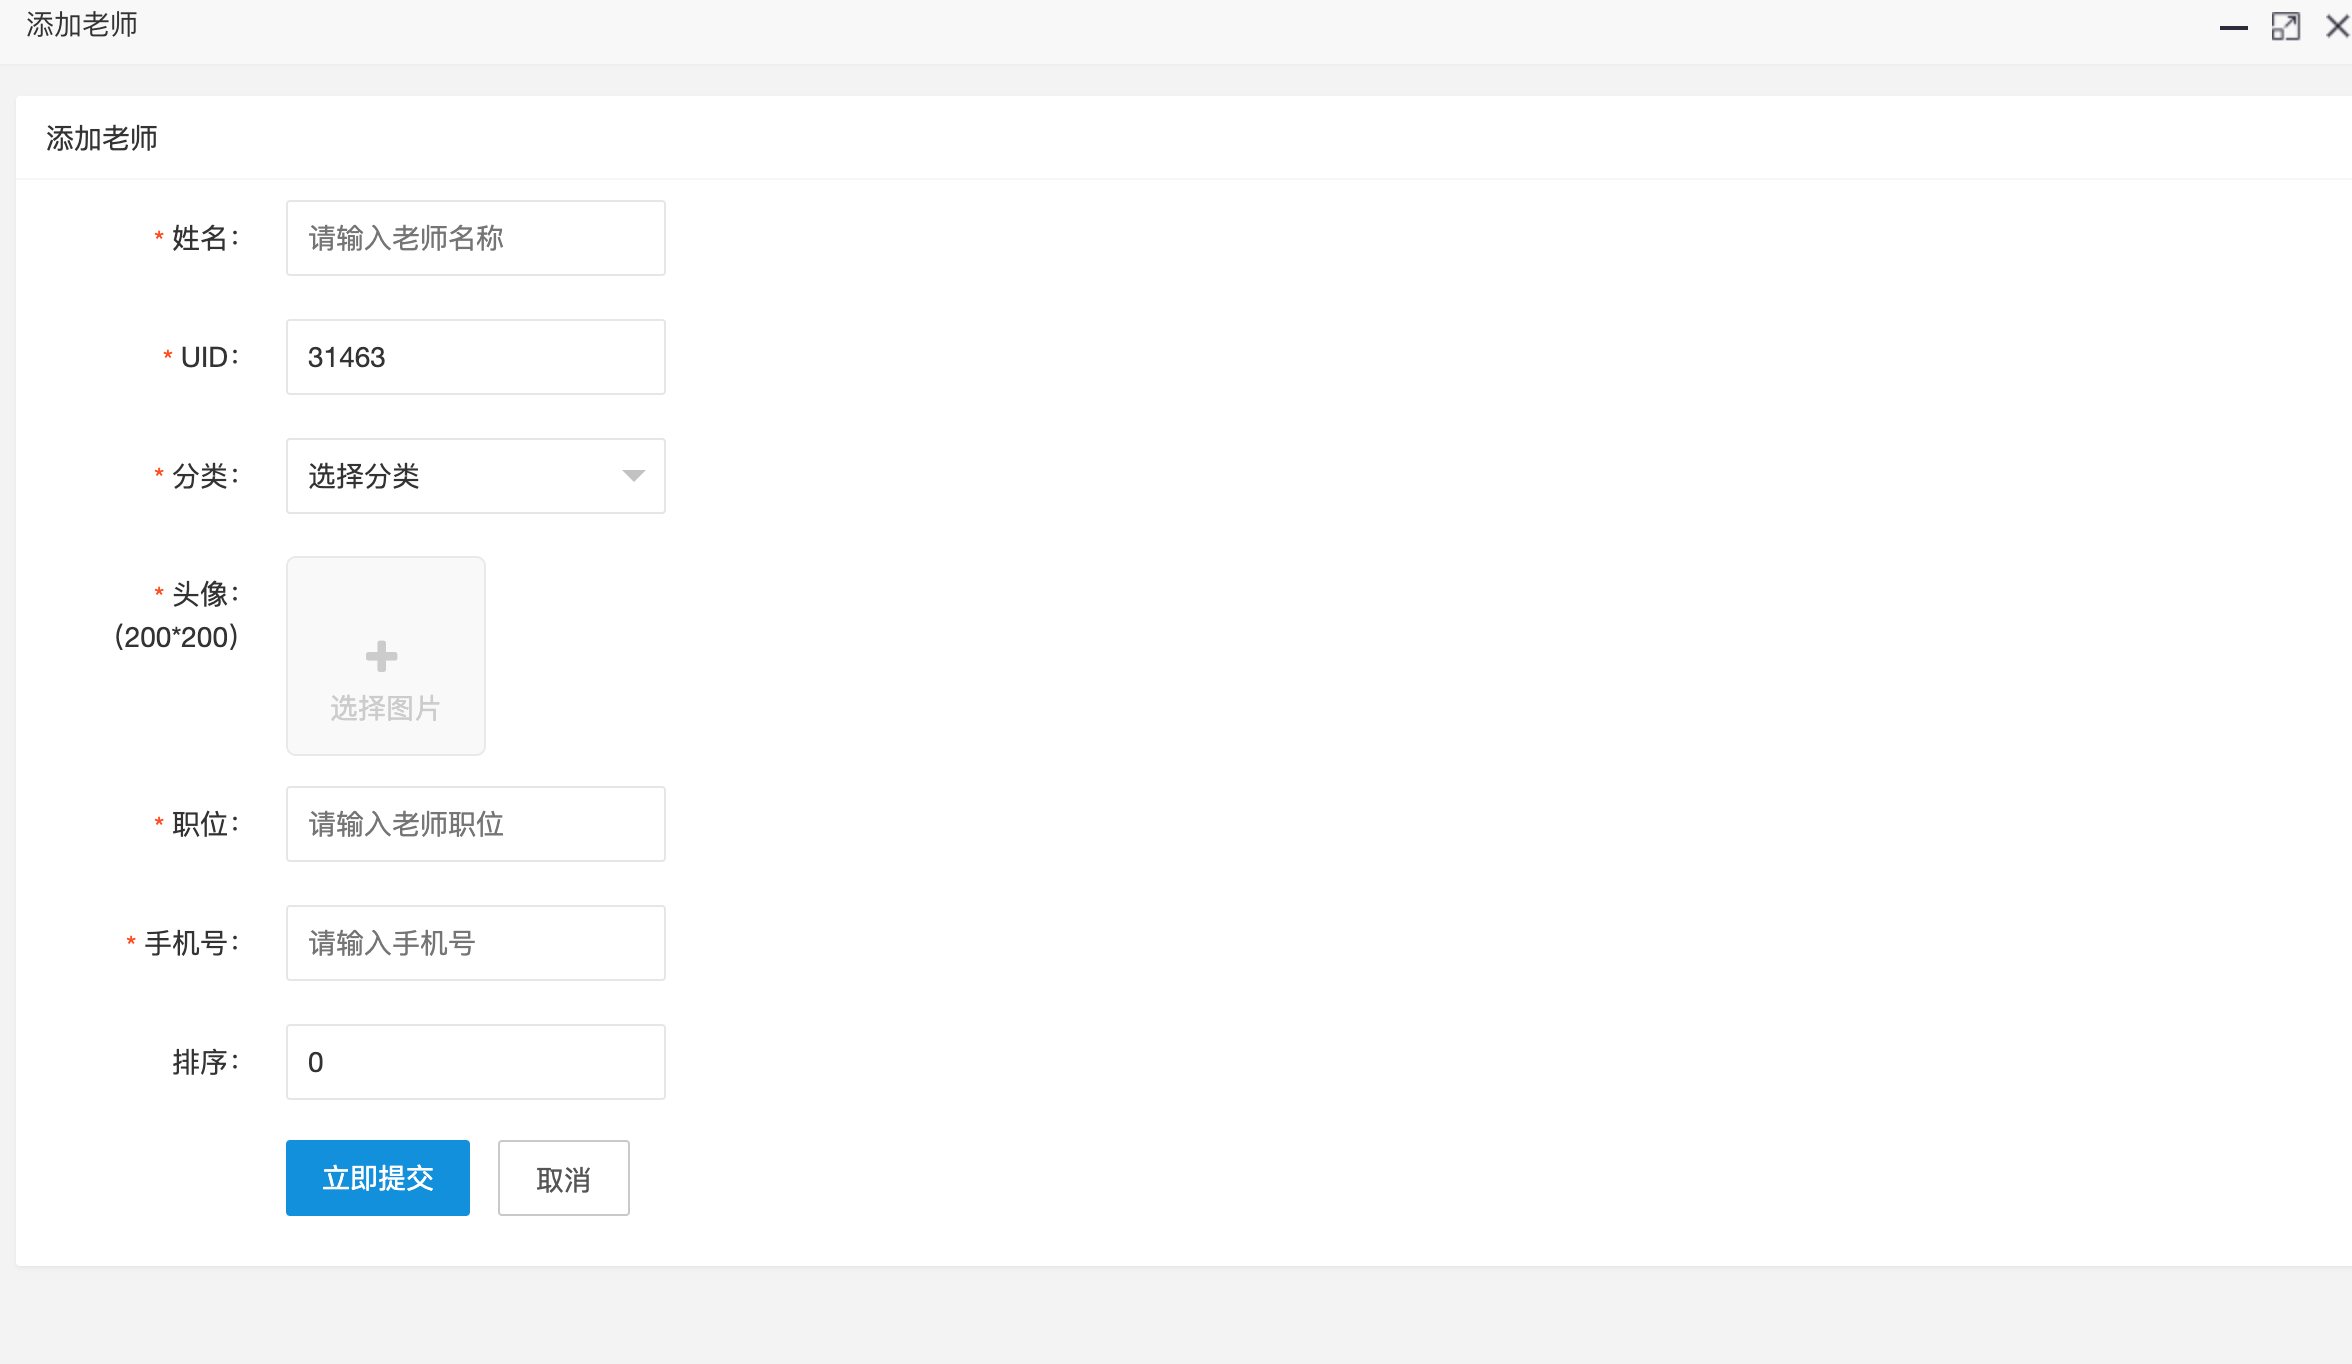Click the UID field containing 31463
The height and width of the screenshot is (1364, 2352).
pyautogui.click(x=476, y=357)
